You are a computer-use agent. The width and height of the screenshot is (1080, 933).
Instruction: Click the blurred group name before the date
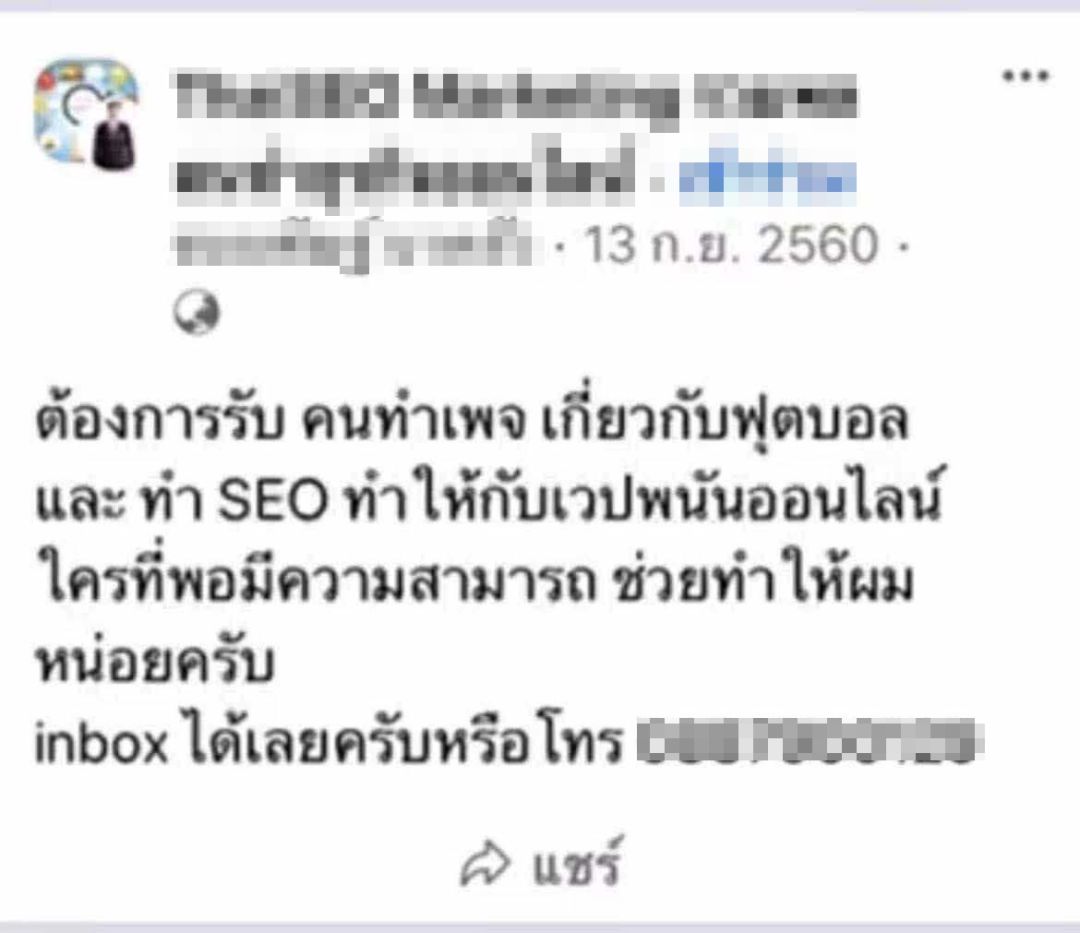(x=355, y=245)
